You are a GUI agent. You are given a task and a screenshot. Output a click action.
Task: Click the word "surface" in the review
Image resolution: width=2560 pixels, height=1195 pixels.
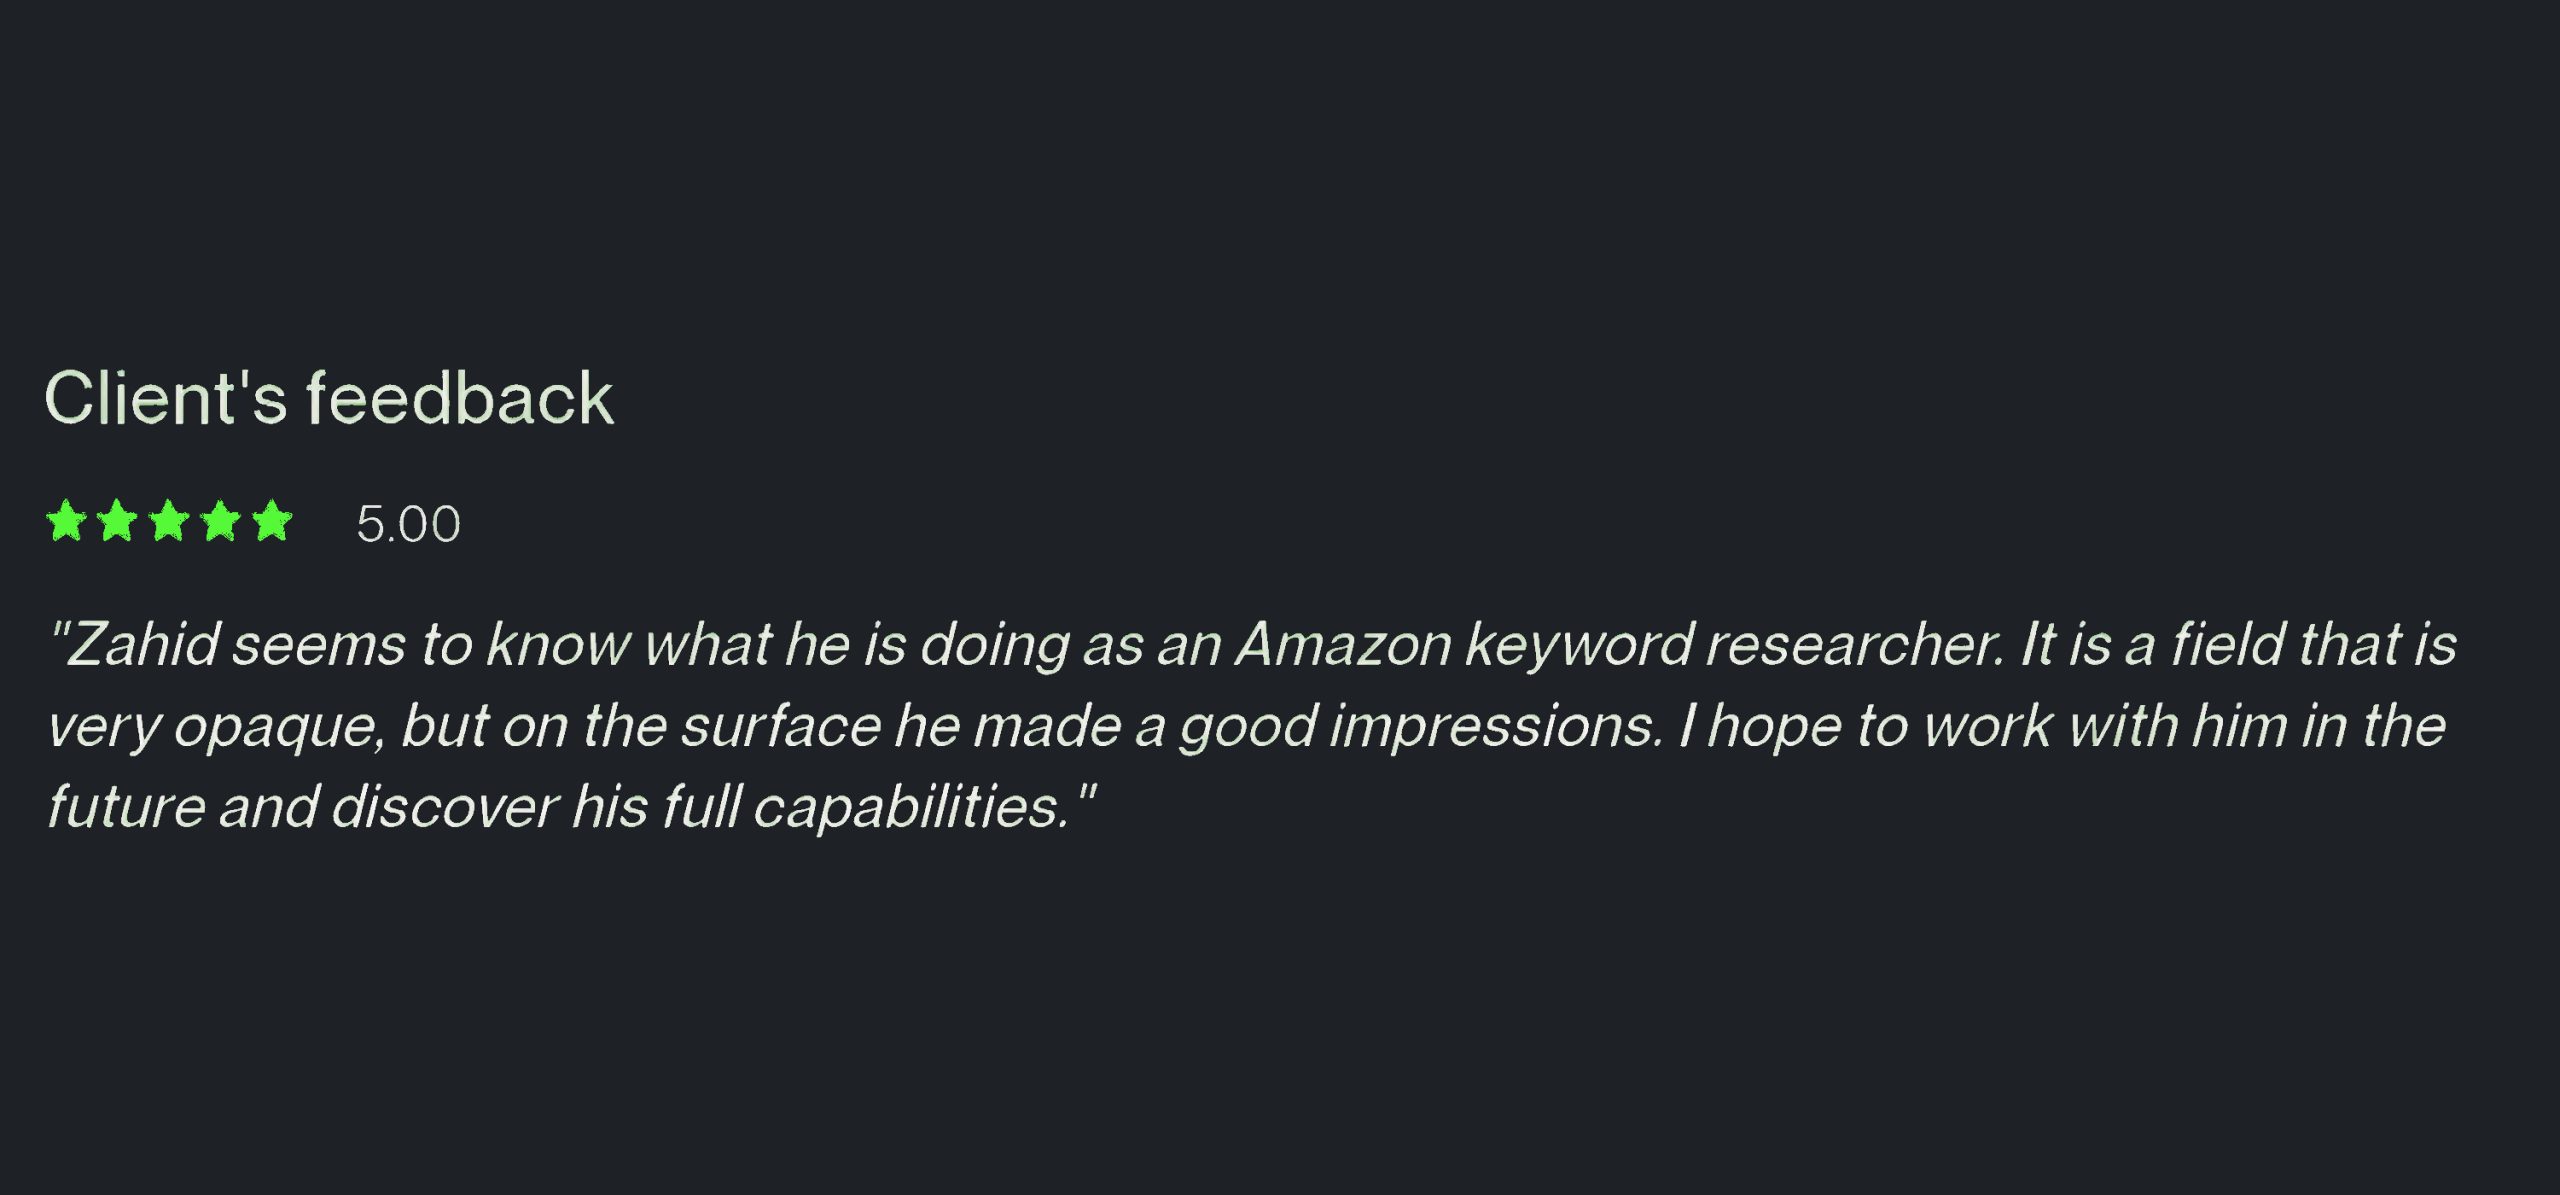click(x=781, y=726)
